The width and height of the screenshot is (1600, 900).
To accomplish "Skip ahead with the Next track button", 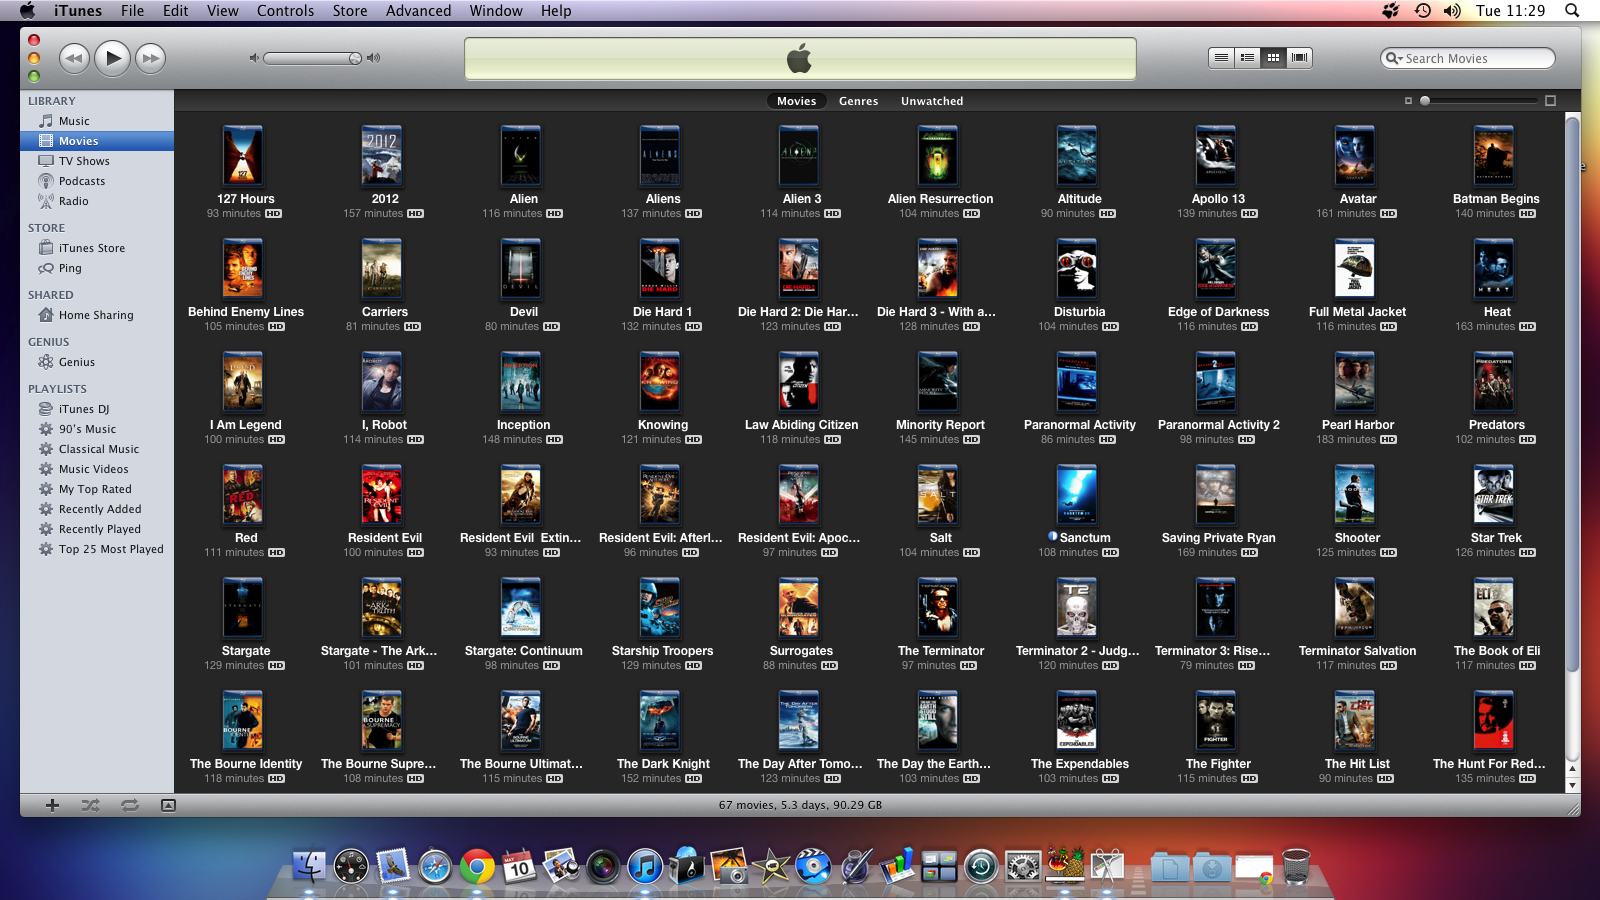I will pos(150,58).
